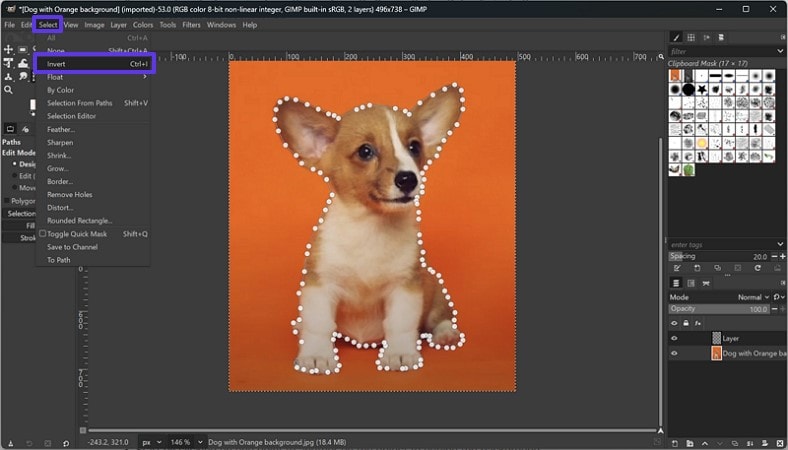Decrease Opacity with minus button
Screen dimensions: 788x450
[x=774, y=309]
